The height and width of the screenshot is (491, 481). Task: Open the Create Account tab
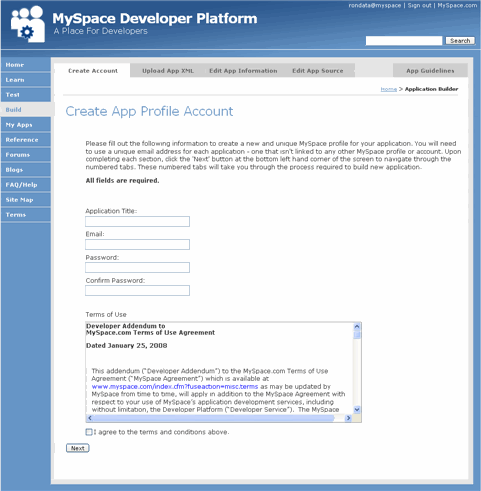[x=93, y=71]
